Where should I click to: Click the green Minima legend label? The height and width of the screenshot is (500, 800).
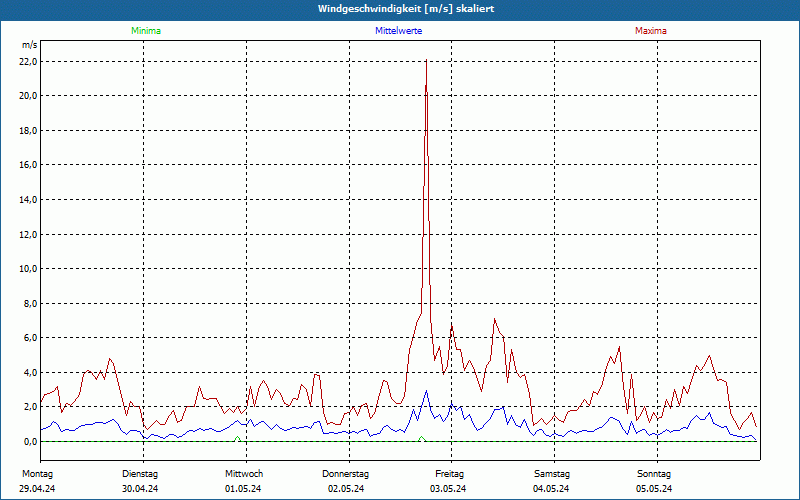coord(146,31)
